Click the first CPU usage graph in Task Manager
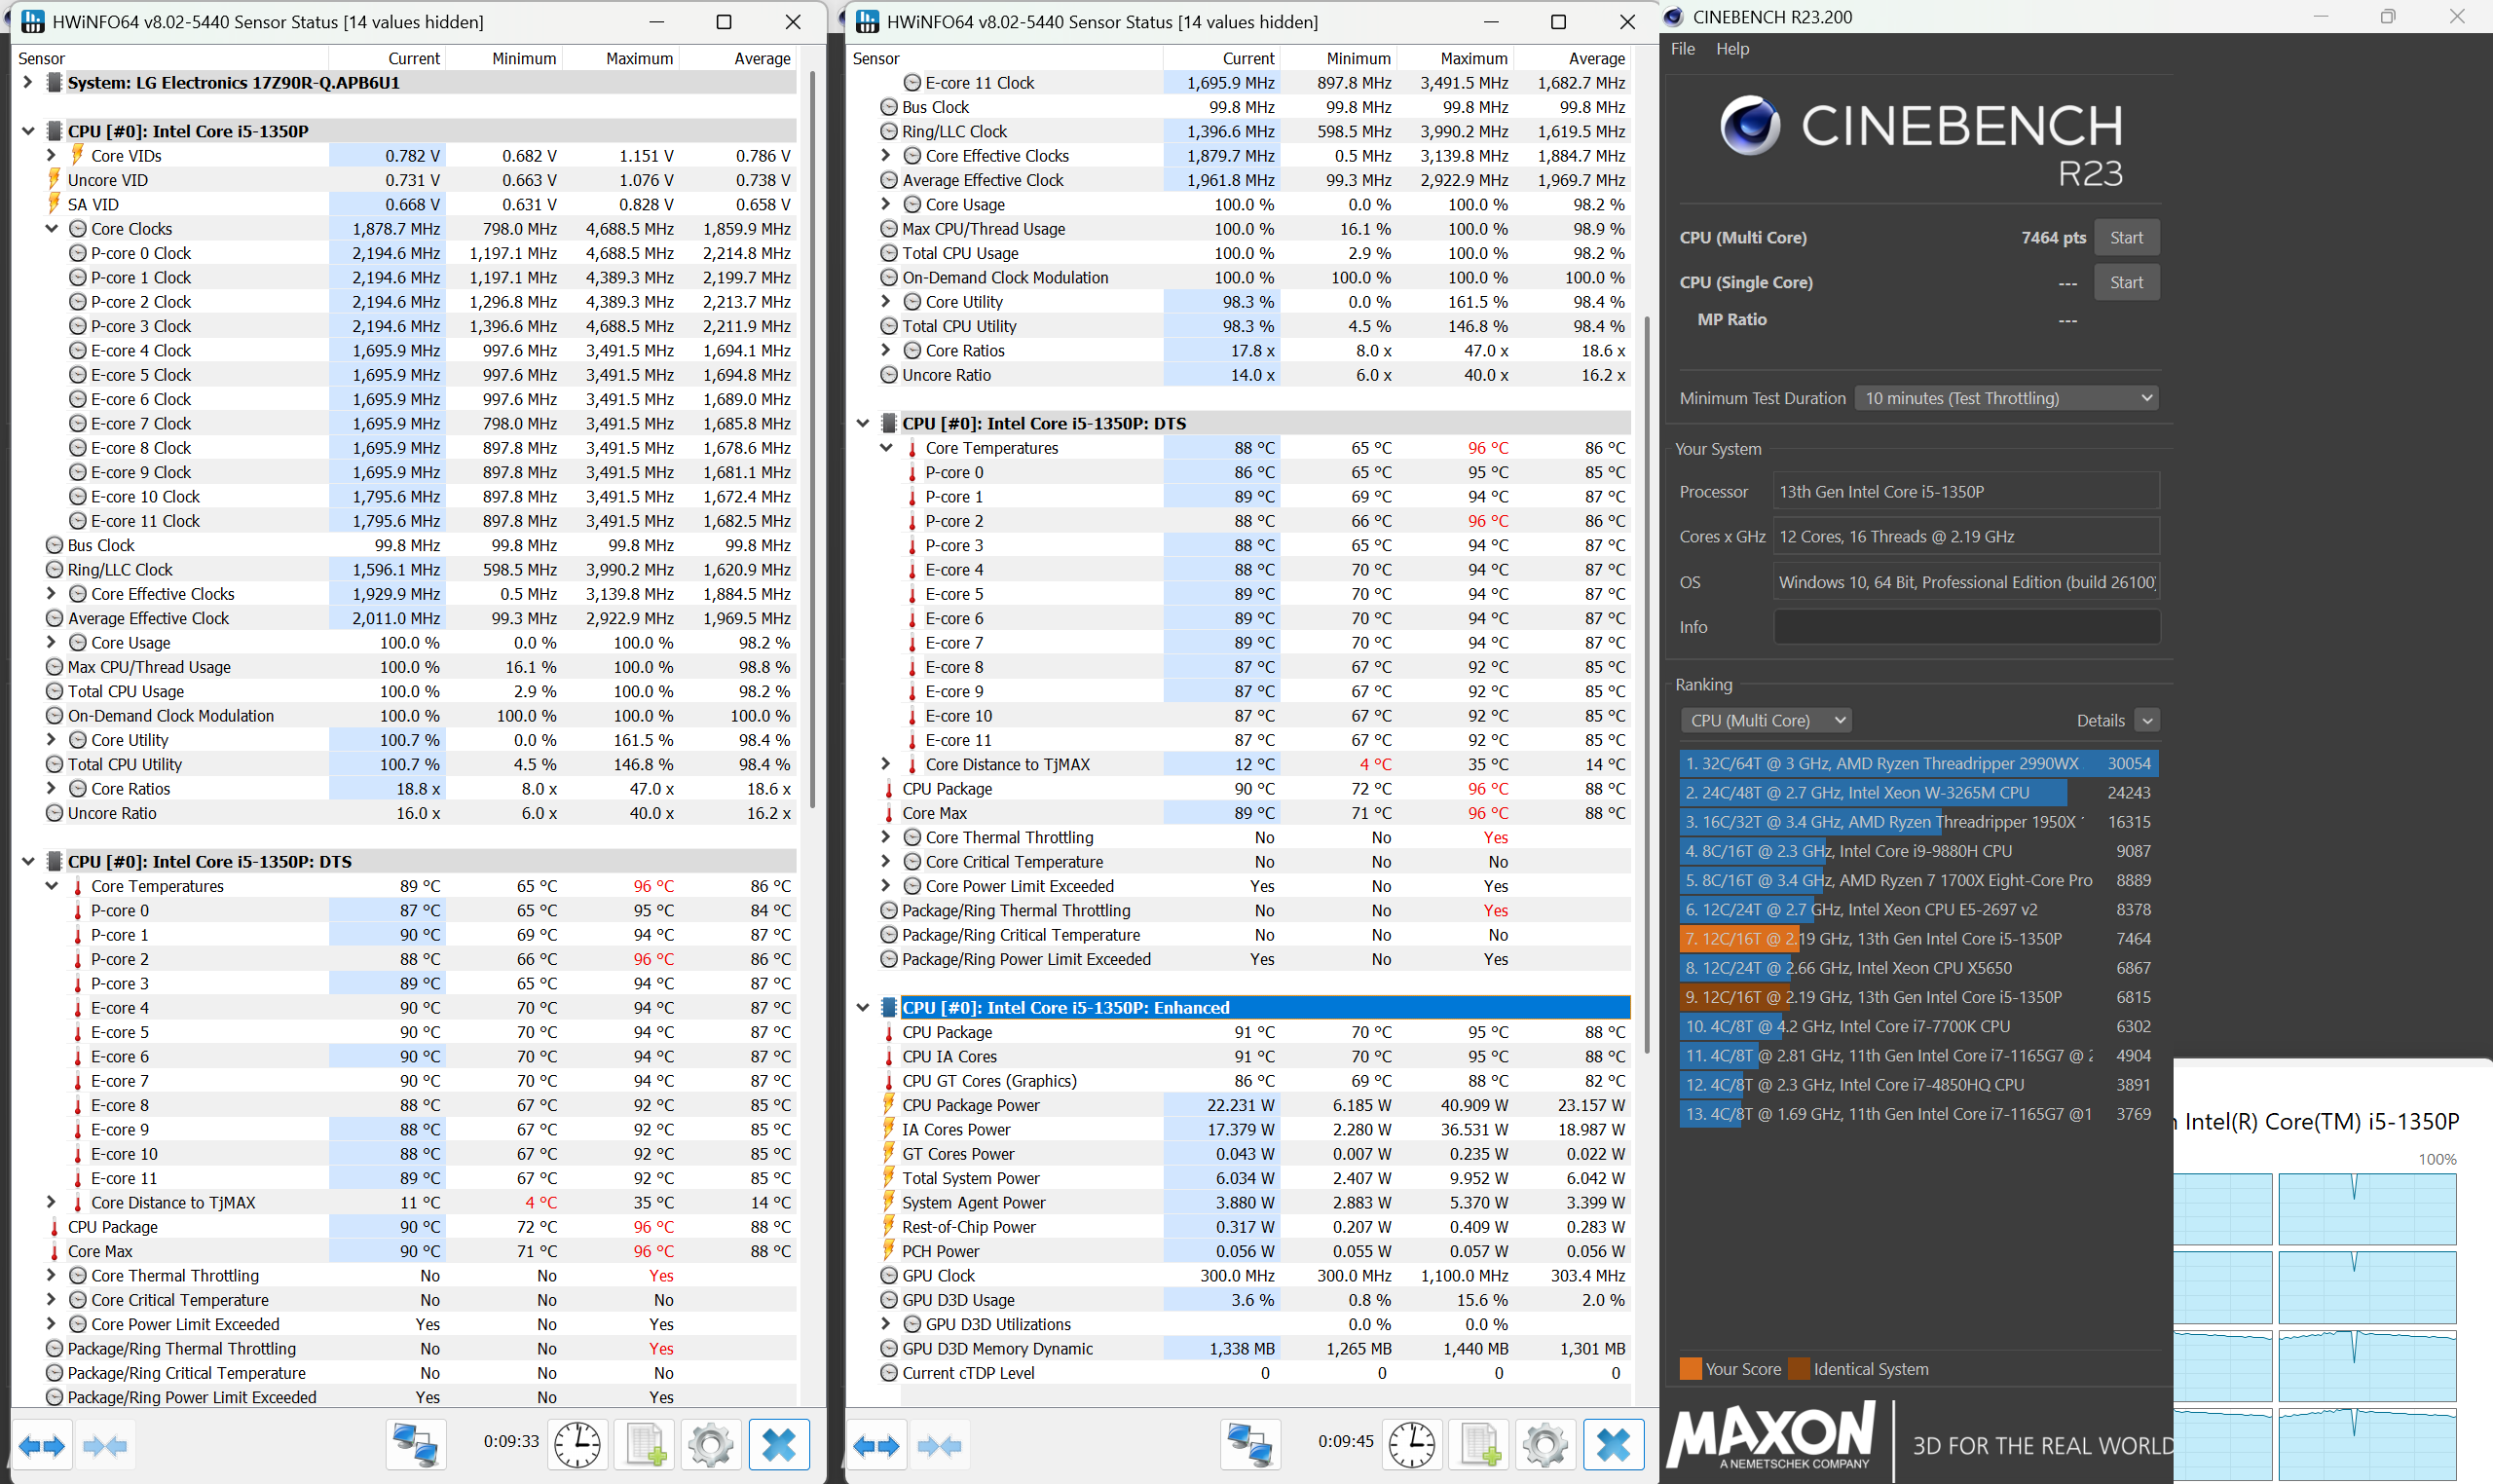This screenshot has width=2493, height=1484. pyautogui.click(x=2223, y=1209)
